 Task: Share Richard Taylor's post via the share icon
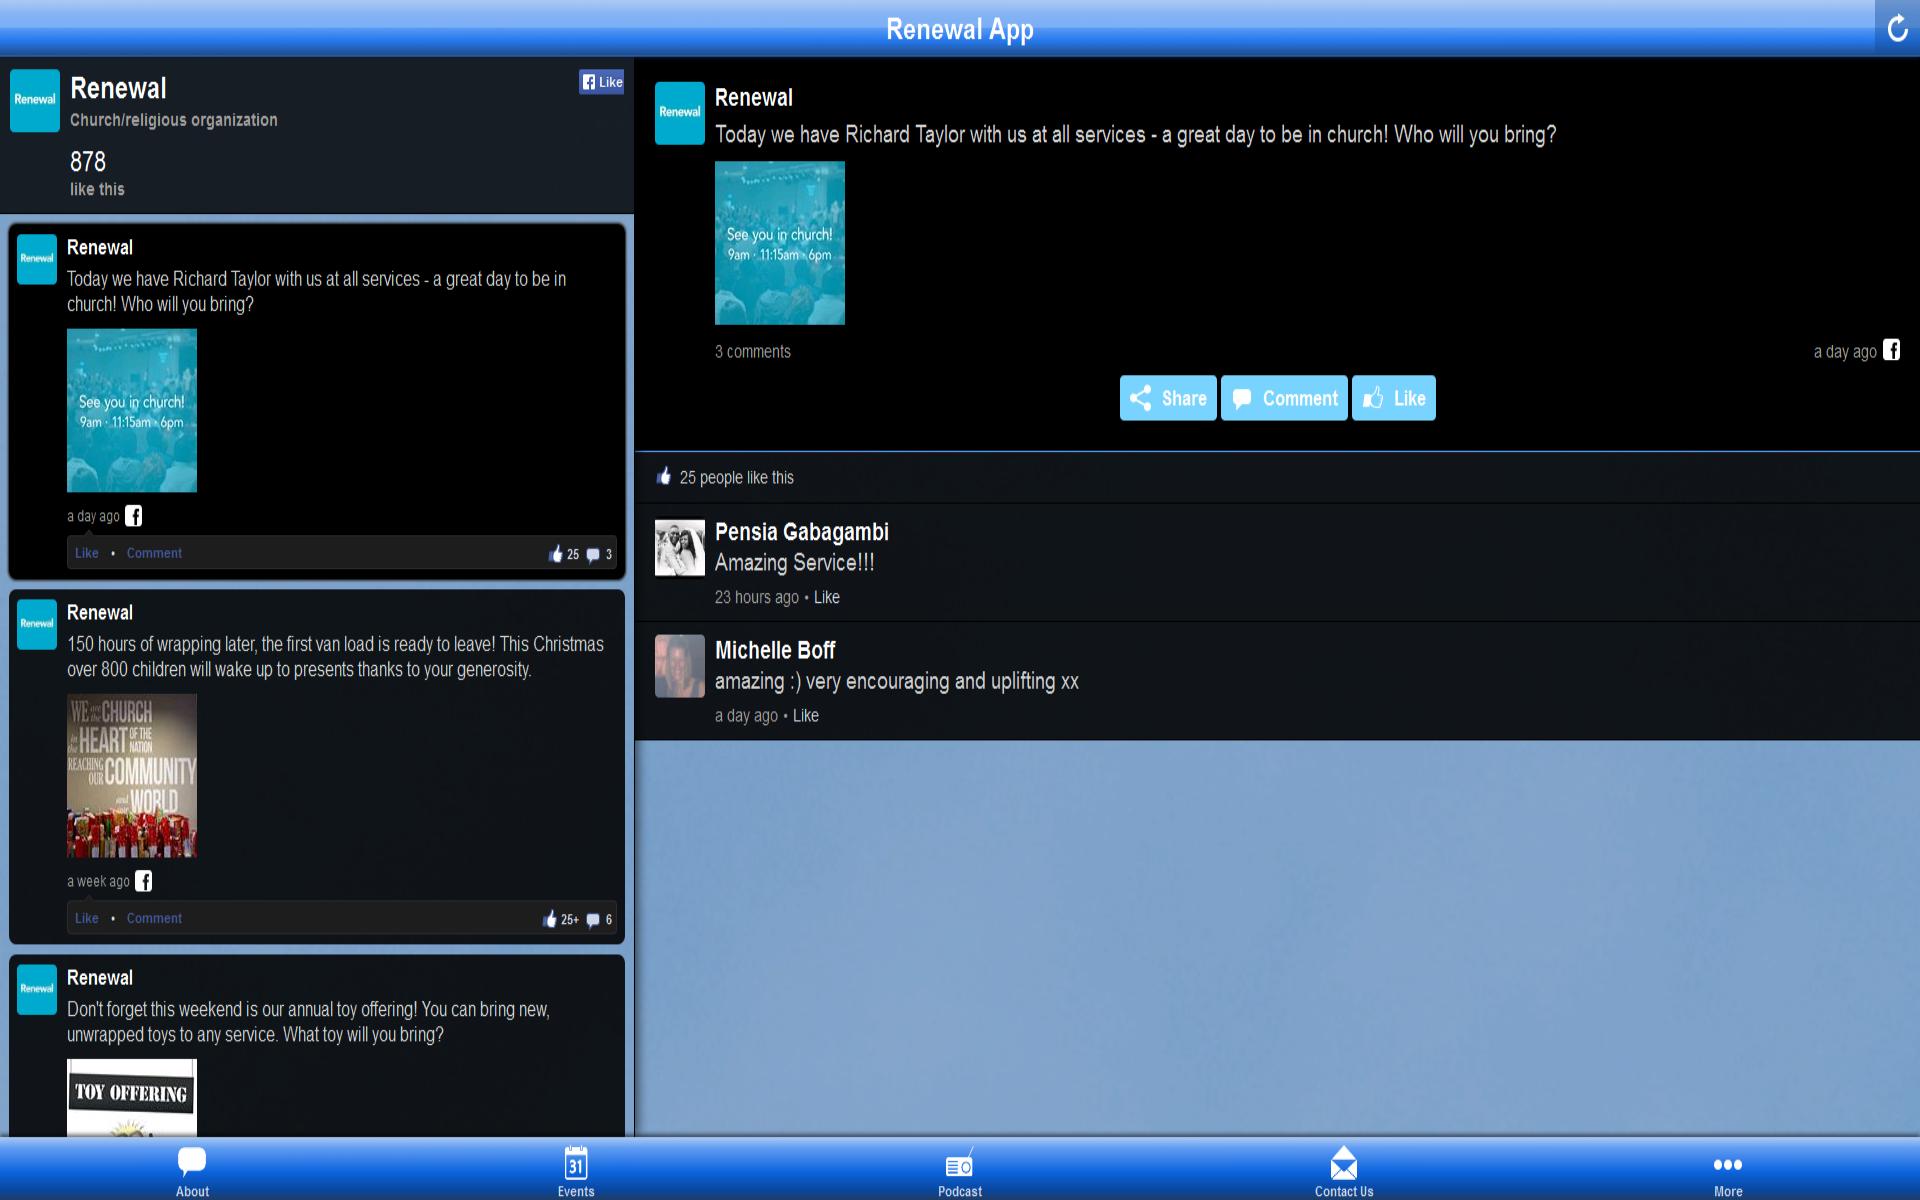pos(1167,397)
